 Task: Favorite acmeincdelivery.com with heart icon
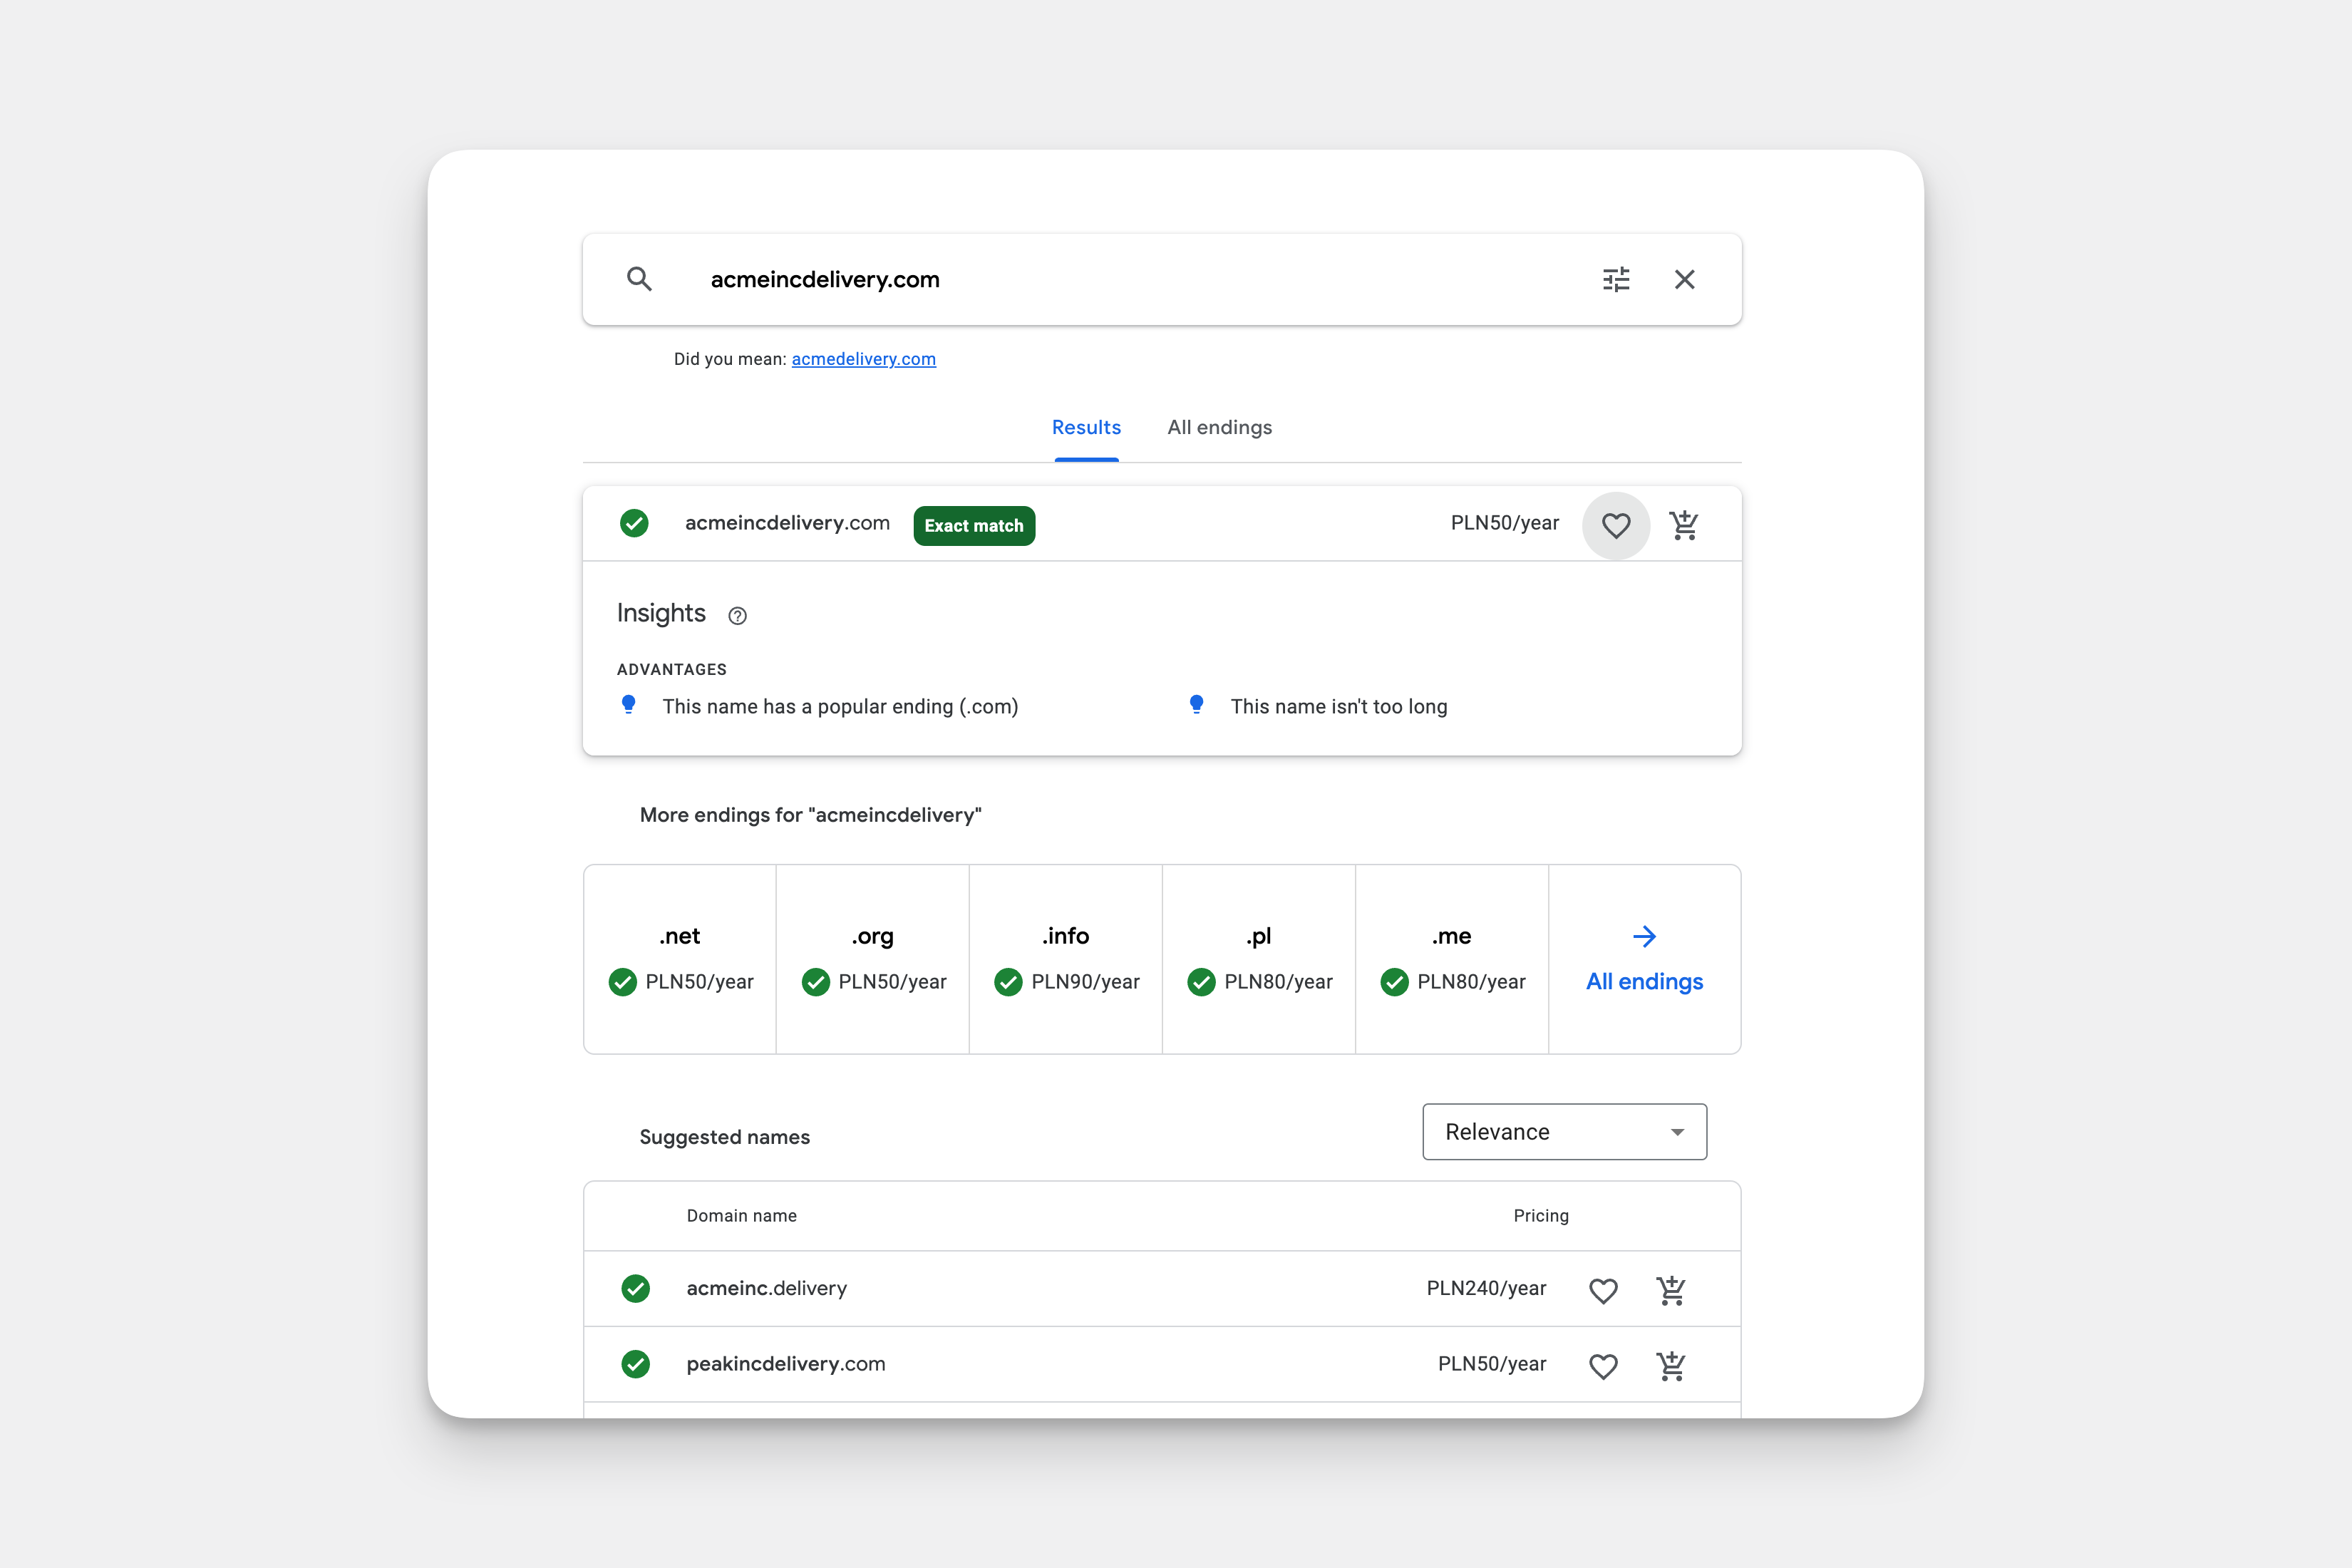click(1616, 525)
